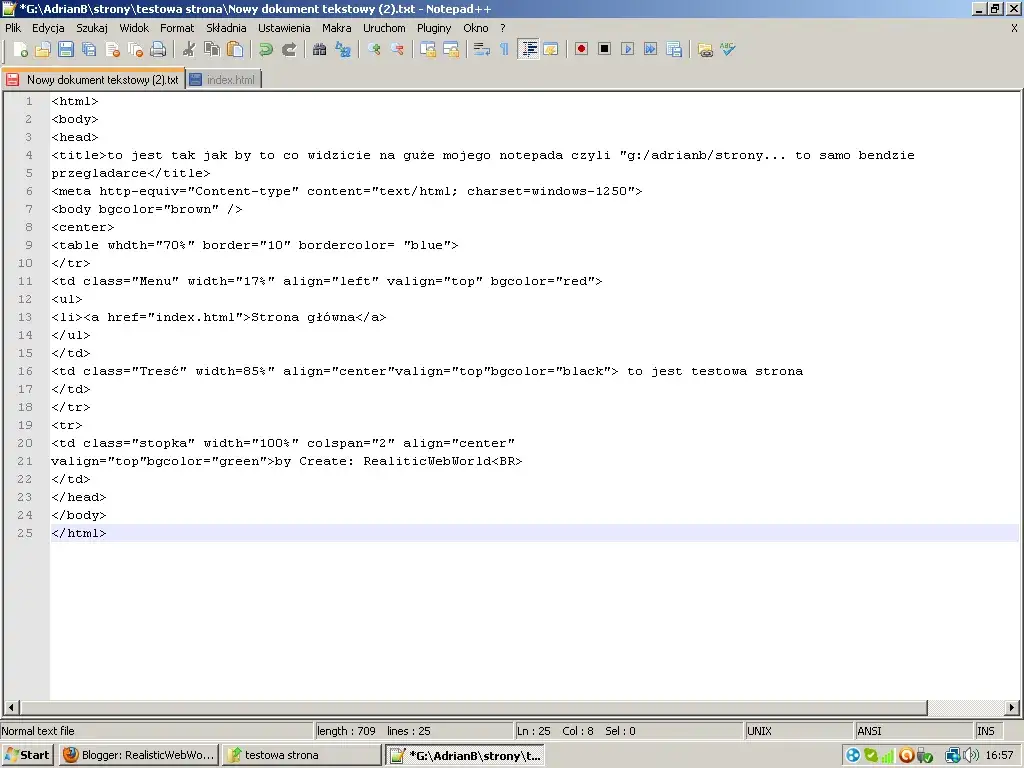Close document with menu bar X
Image resolution: width=1024 pixels, height=768 pixels.
(1014, 28)
